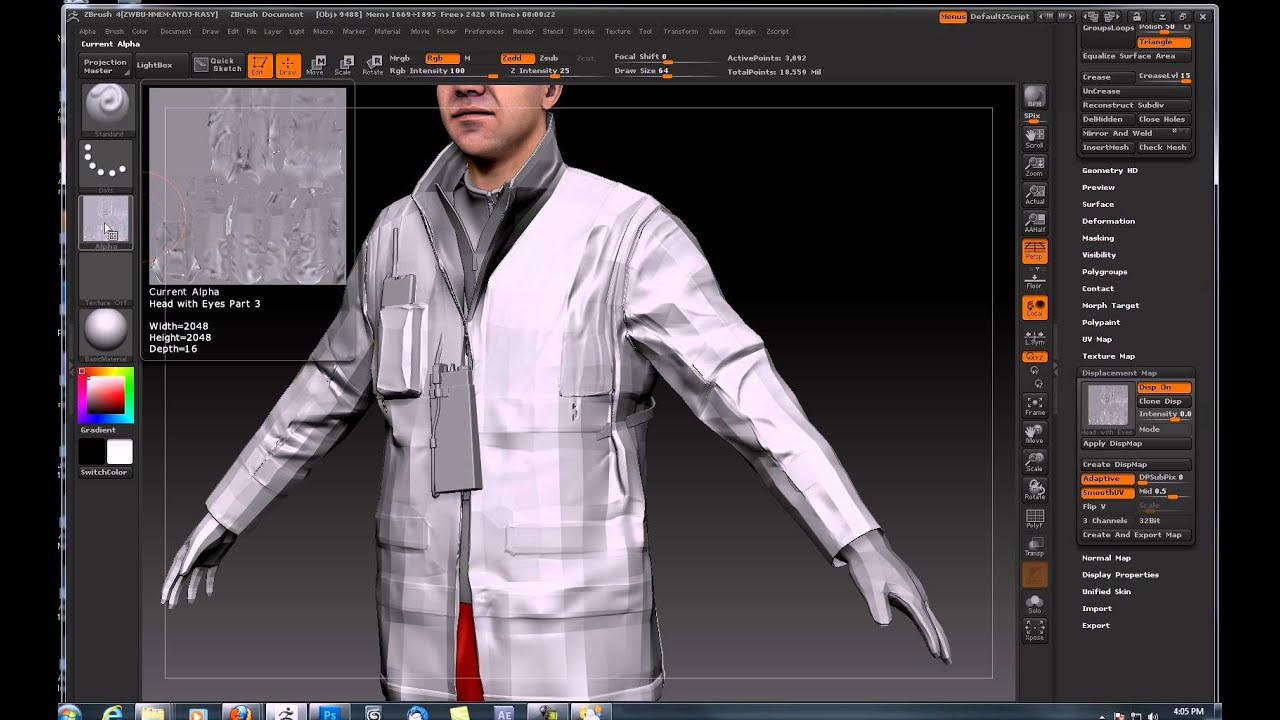Toggle Zadd sculpt mode
This screenshot has width=1280, height=720.
(516, 58)
